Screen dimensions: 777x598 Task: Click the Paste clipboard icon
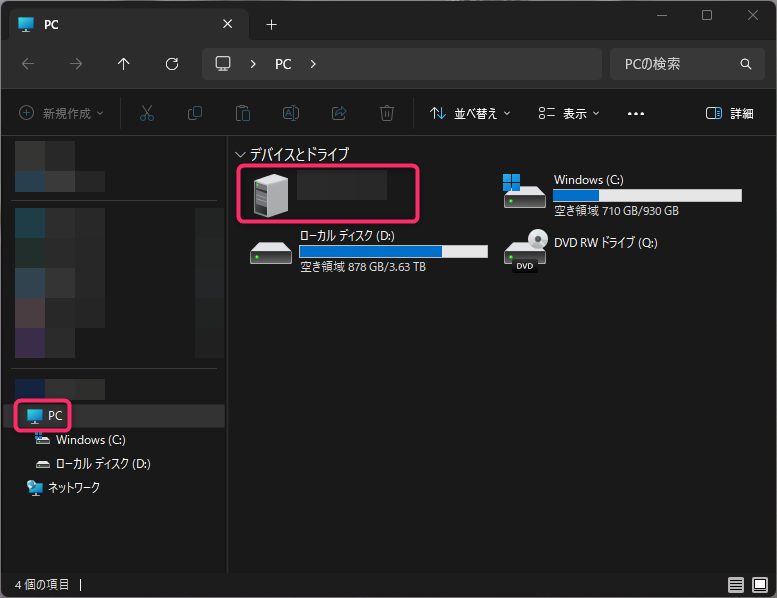click(x=242, y=113)
